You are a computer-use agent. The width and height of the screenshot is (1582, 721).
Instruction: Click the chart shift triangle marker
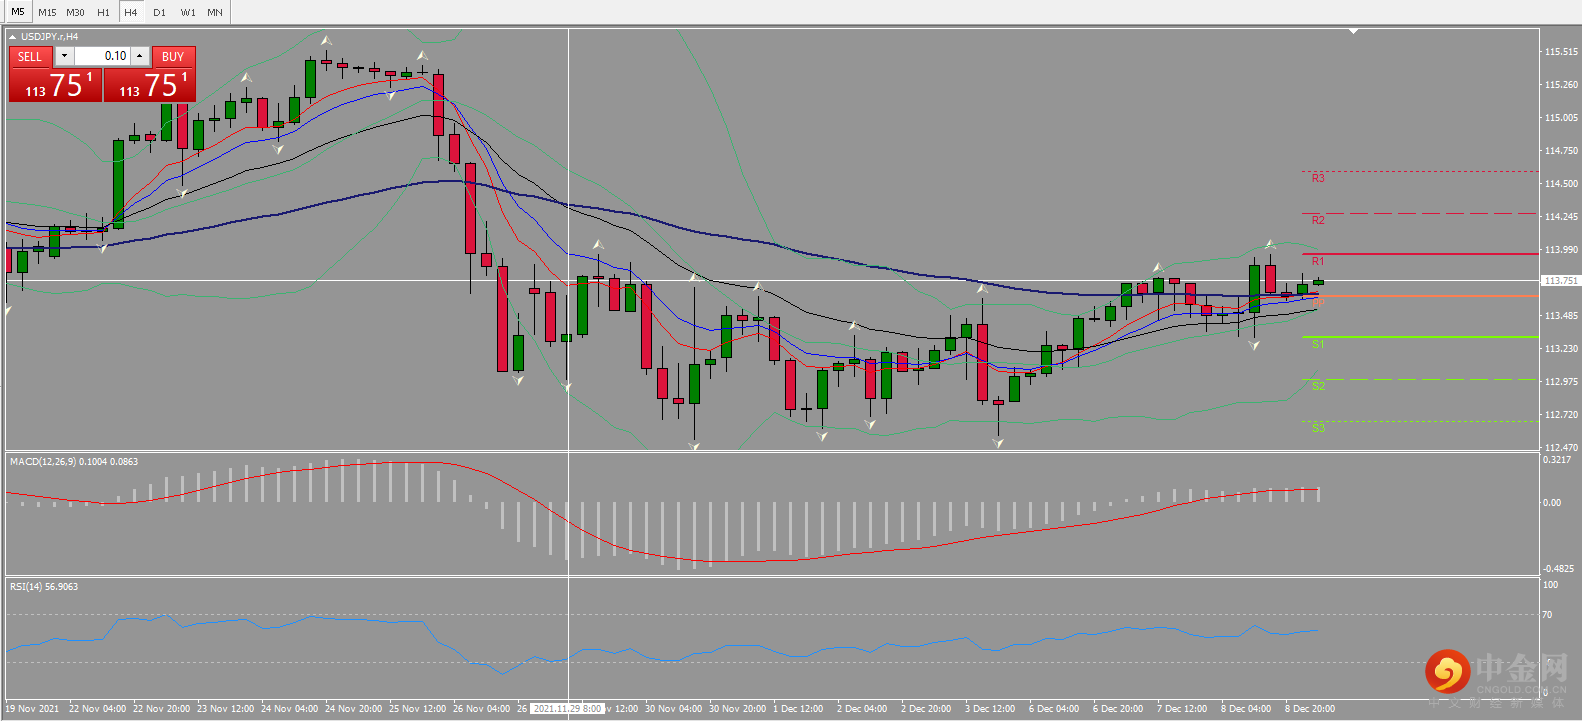pyautogui.click(x=1353, y=31)
